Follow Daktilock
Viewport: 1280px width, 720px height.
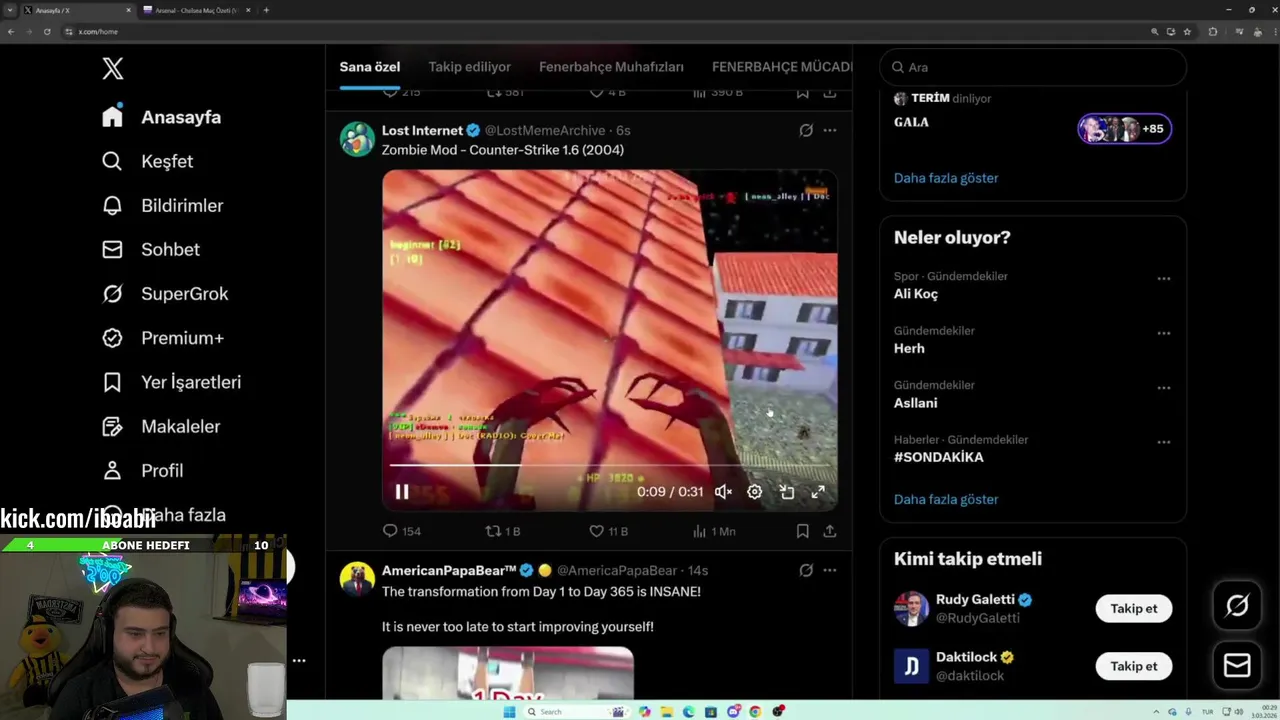pos(1133,666)
